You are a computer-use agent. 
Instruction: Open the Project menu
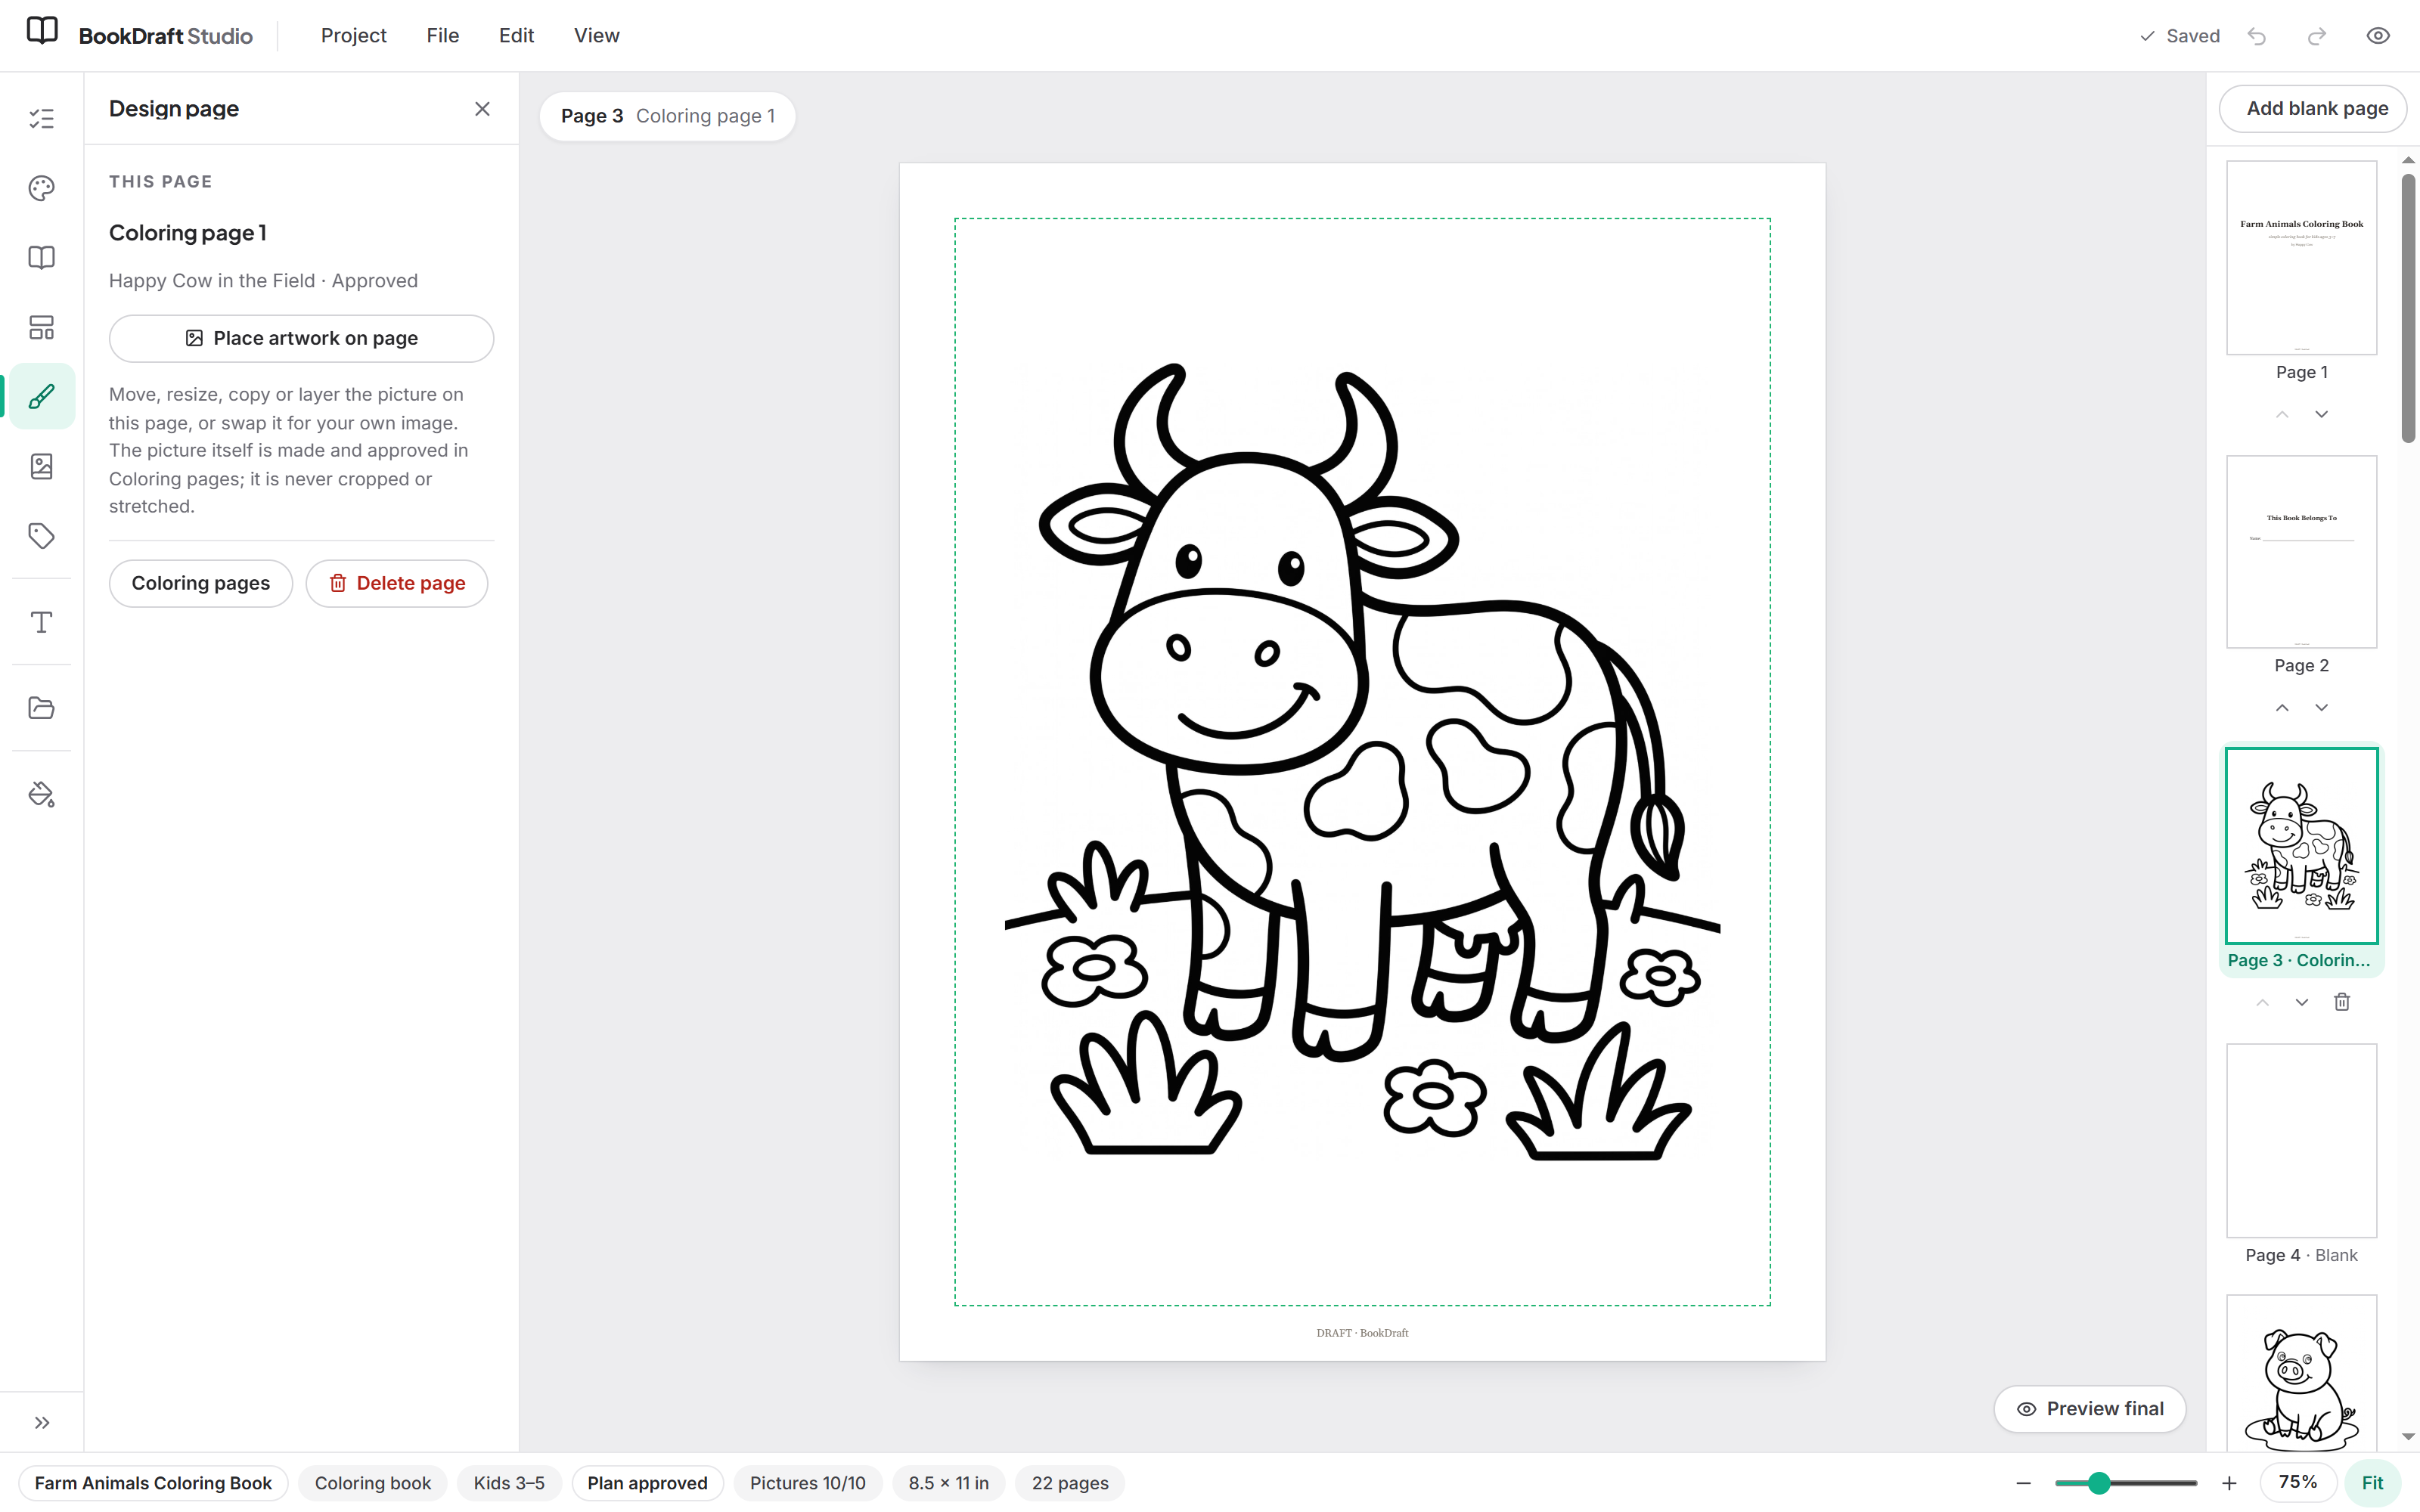[353, 36]
